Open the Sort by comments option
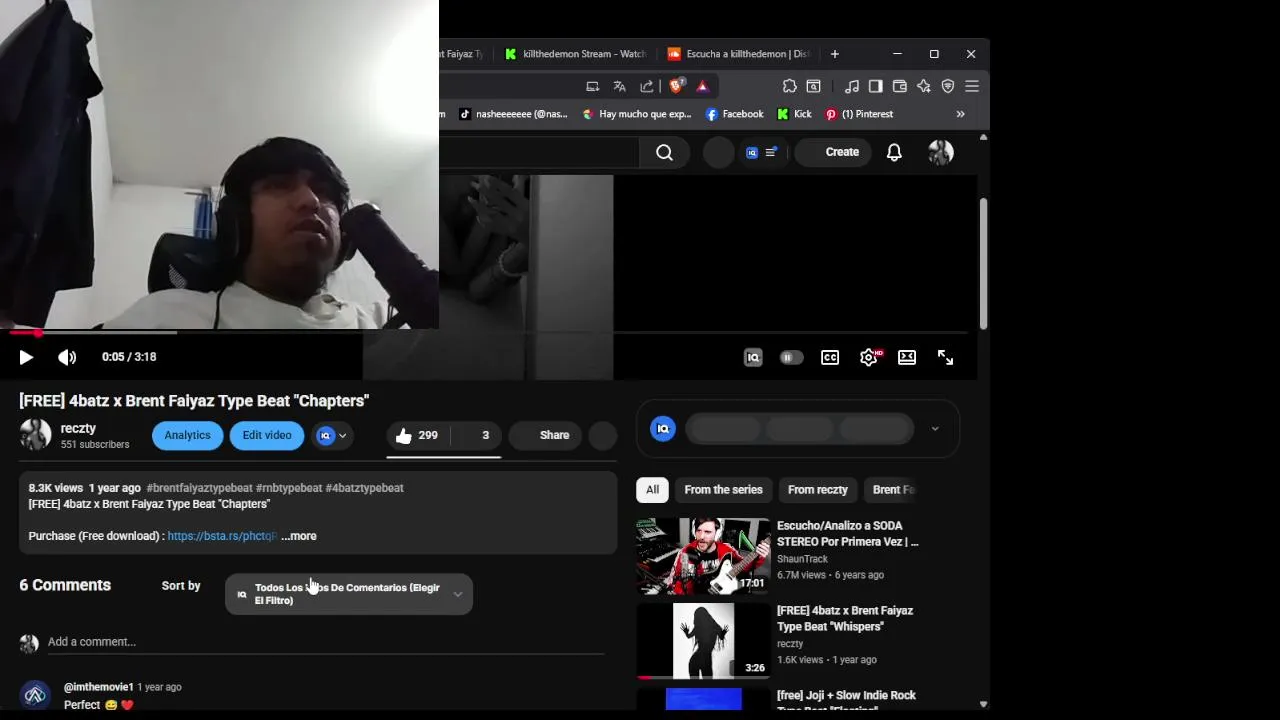Screen dimensions: 1280x720 [x=181, y=586]
